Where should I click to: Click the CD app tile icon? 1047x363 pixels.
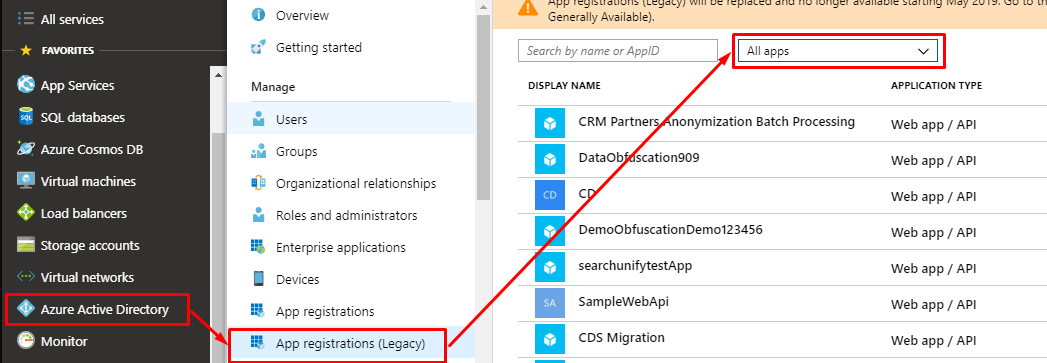(550, 195)
